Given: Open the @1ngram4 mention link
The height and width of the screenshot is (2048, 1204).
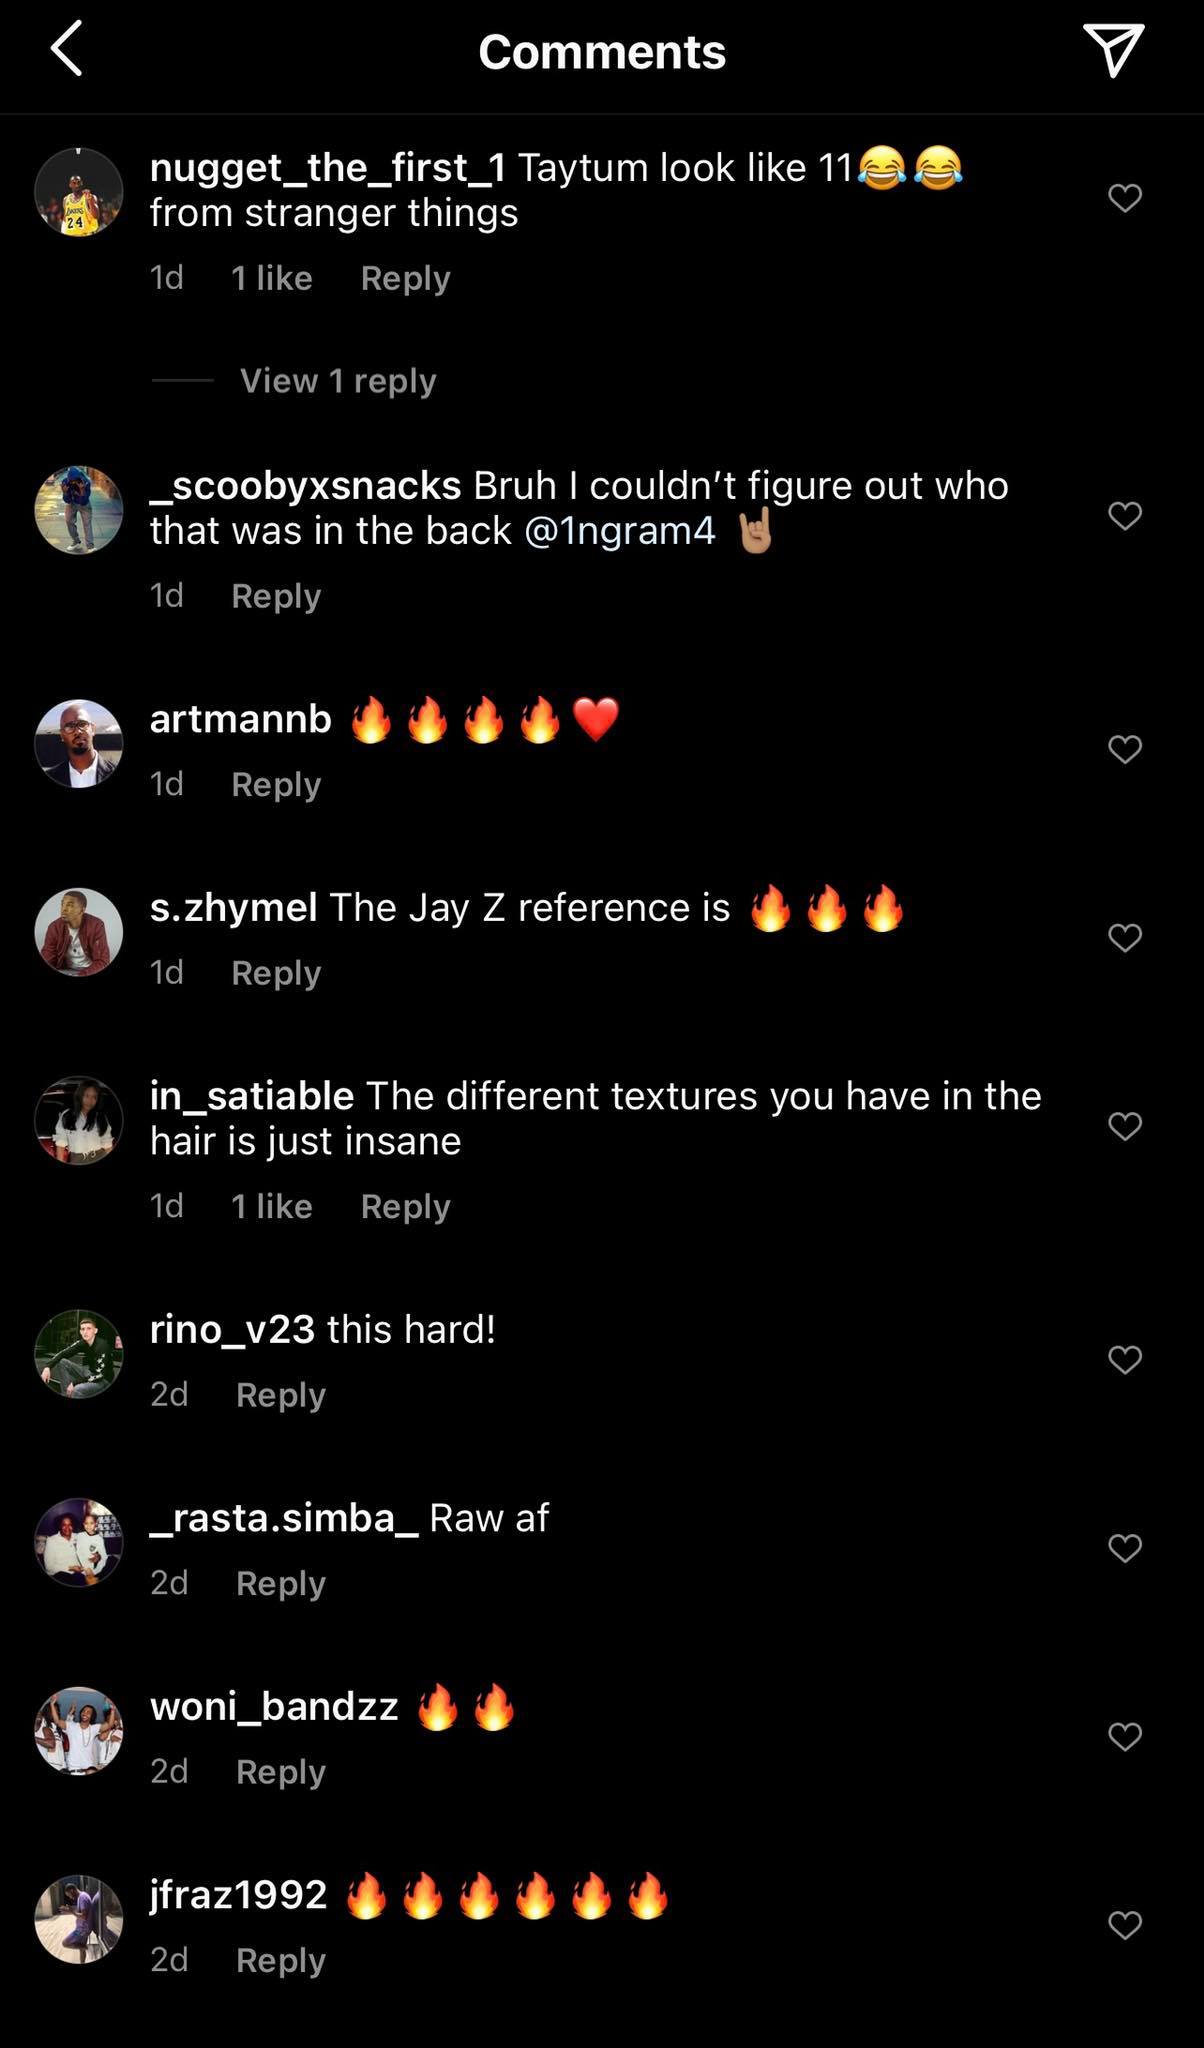Looking at the screenshot, I should [619, 531].
